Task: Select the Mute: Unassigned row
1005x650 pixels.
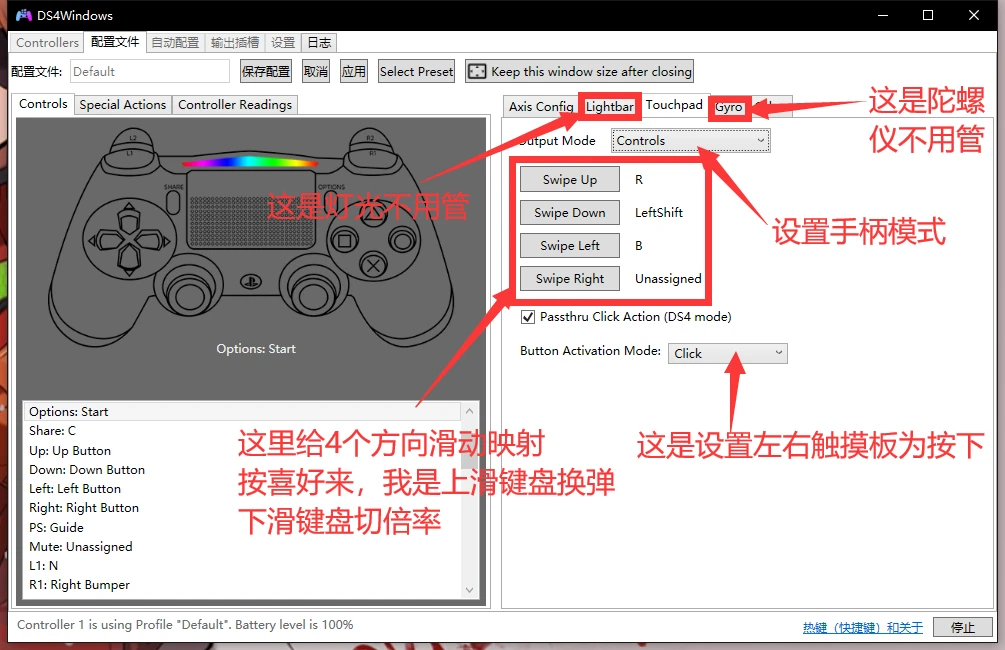Action: (x=242, y=547)
